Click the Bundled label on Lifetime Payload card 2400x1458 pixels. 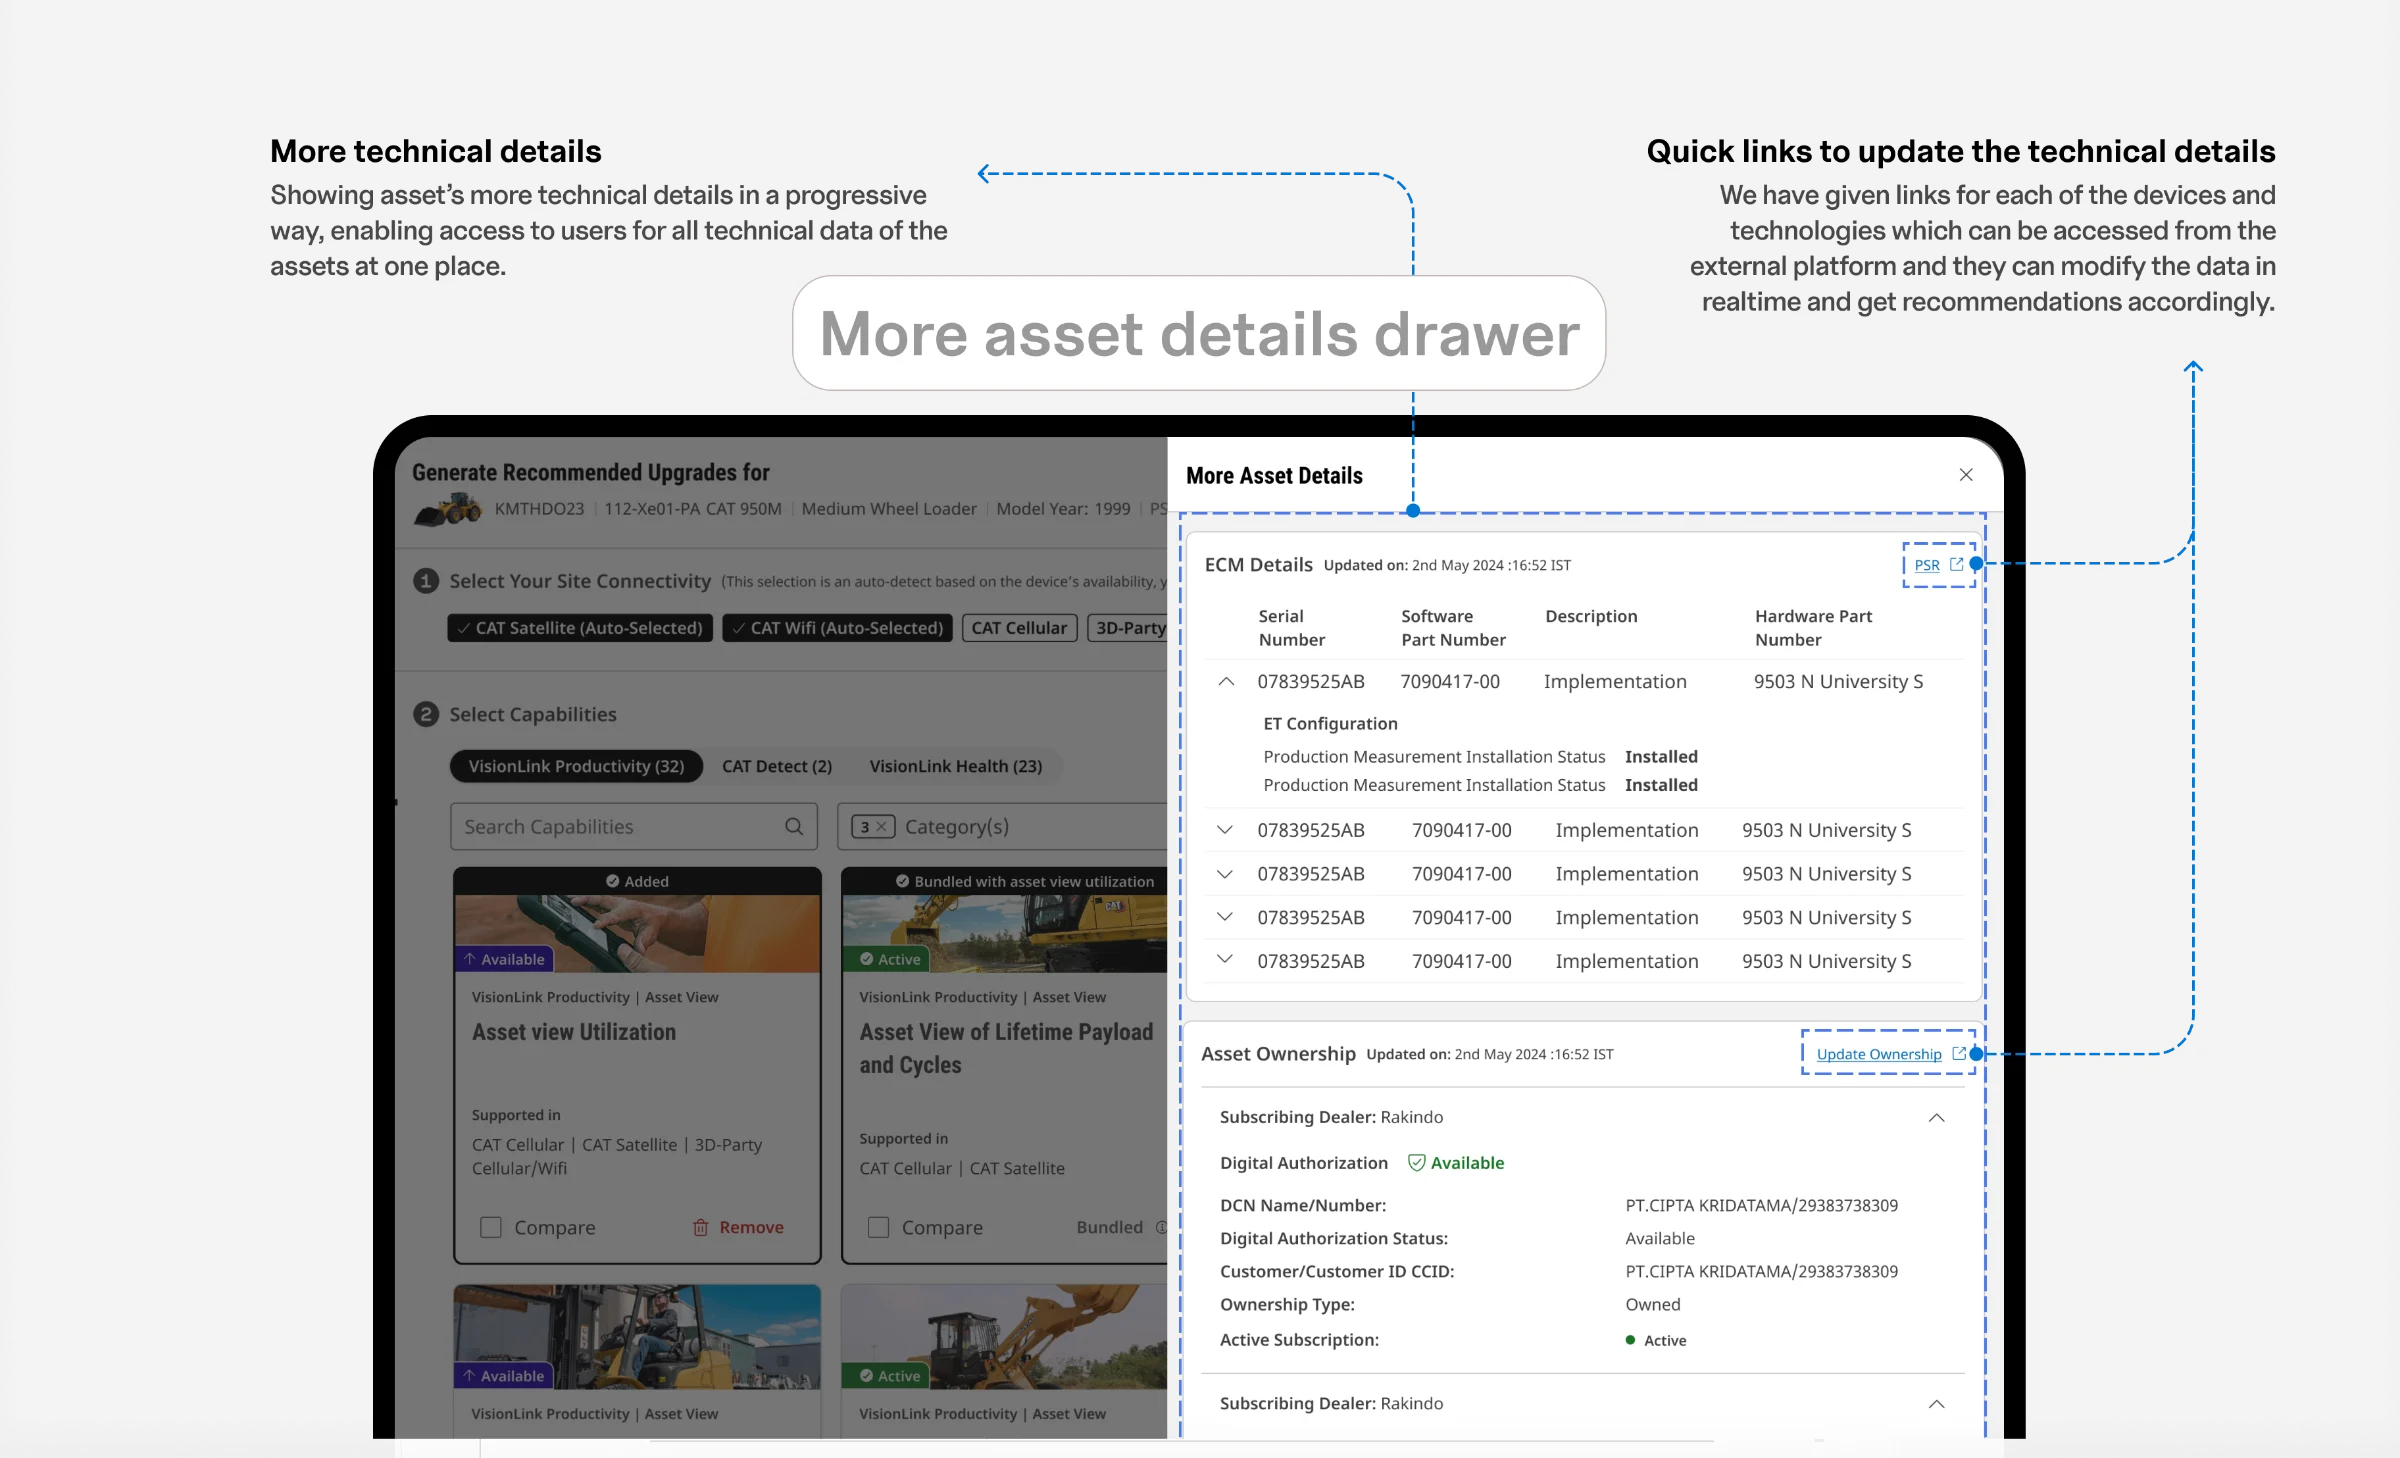(1109, 1227)
